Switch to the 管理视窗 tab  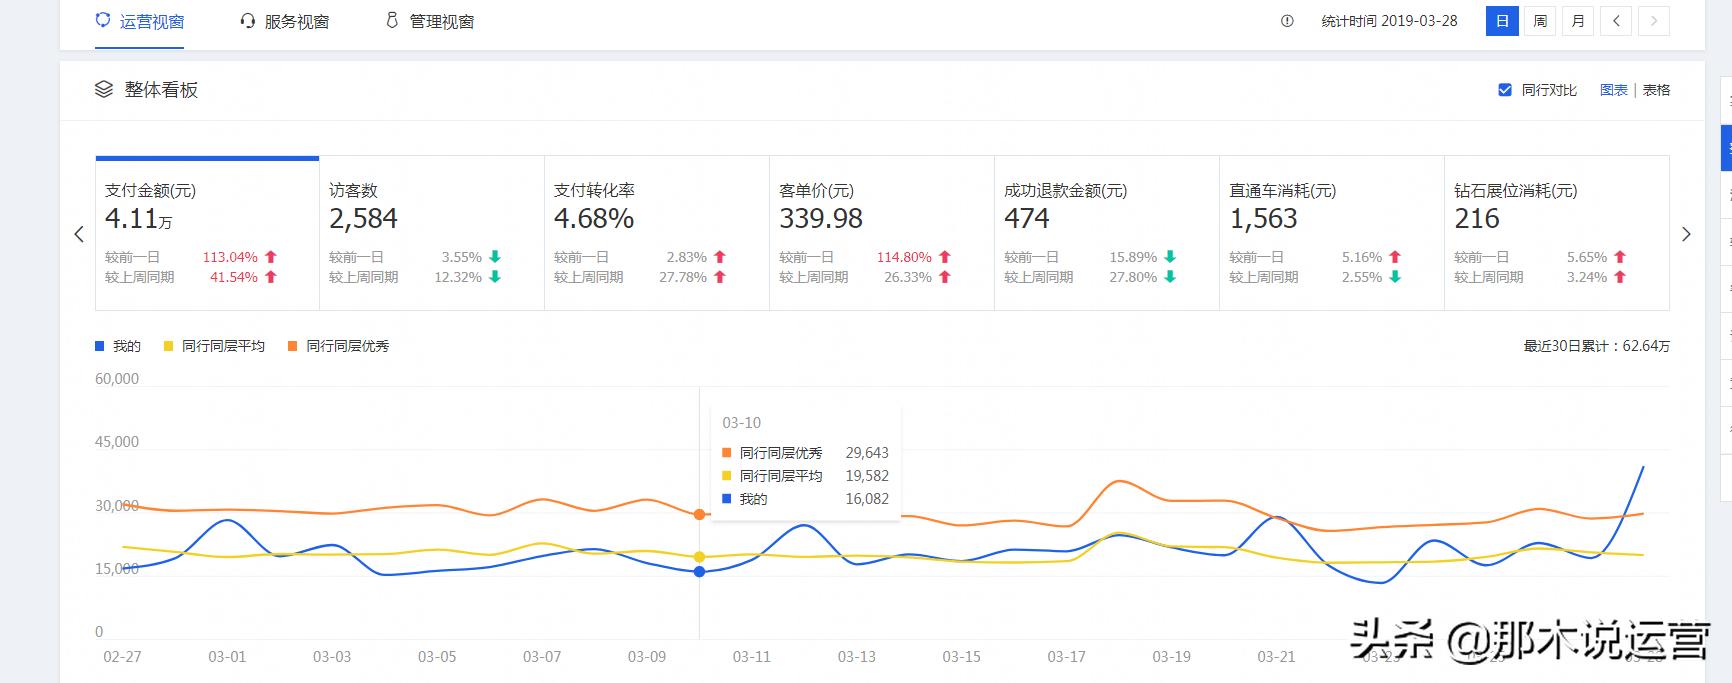[x=441, y=22]
